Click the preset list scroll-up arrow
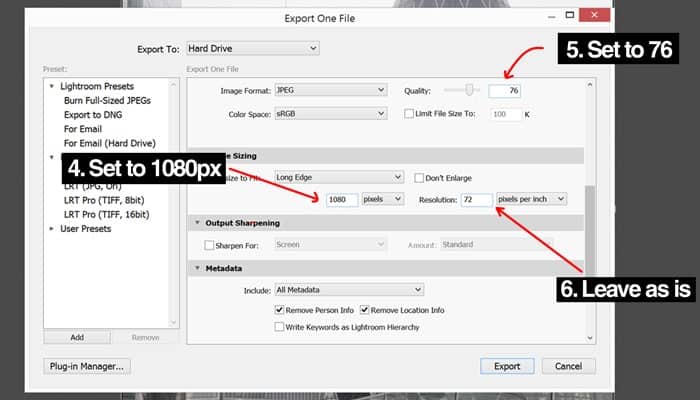 (x=174, y=84)
